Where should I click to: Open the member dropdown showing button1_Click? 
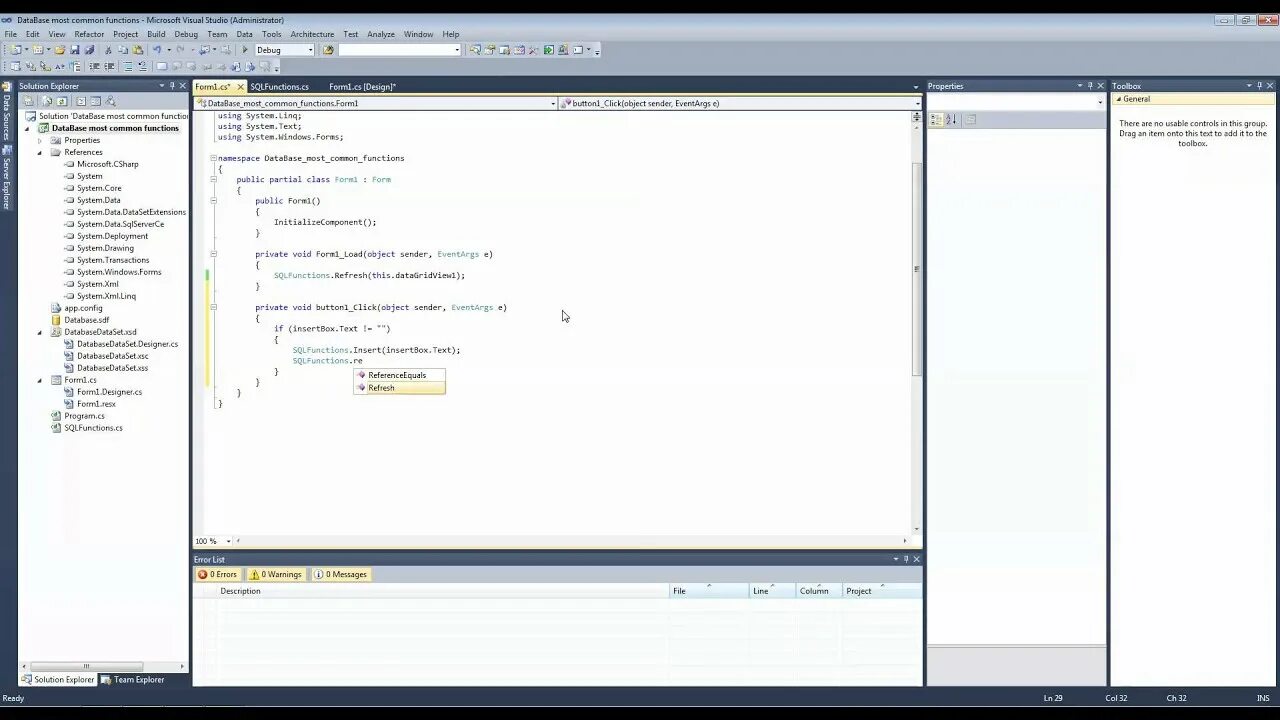tap(918, 103)
